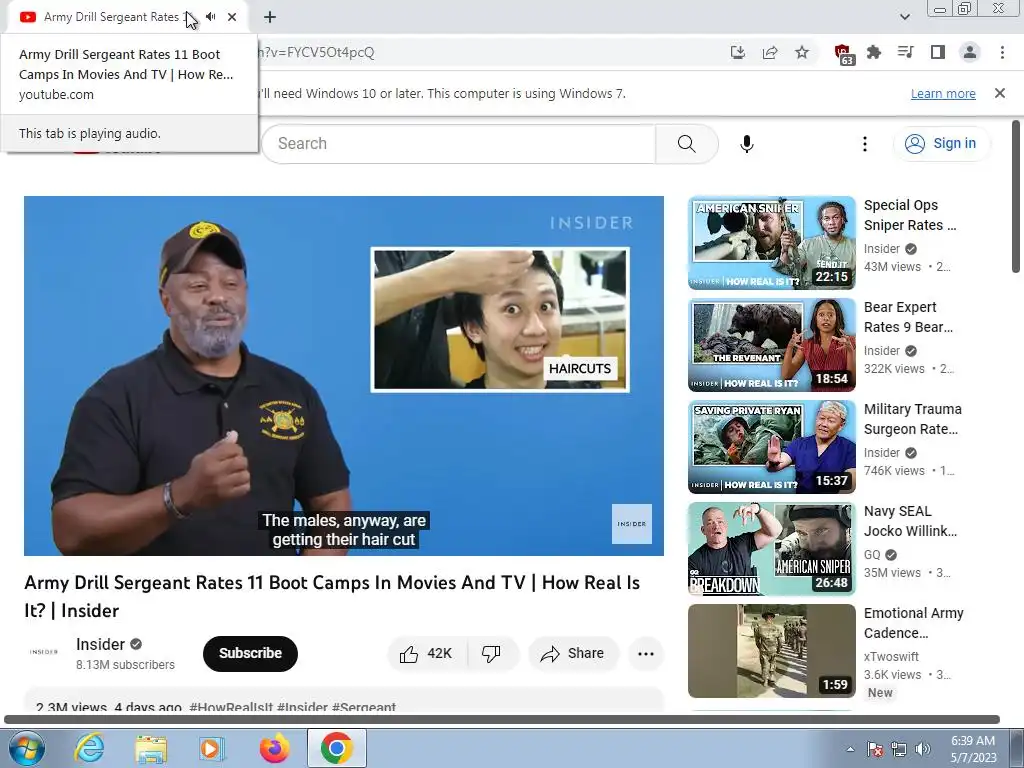Screen dimensions: 1024x768
Task: Open Navy SEAL Jocko Willink thumbnail
Action: [x=771, y=549]
